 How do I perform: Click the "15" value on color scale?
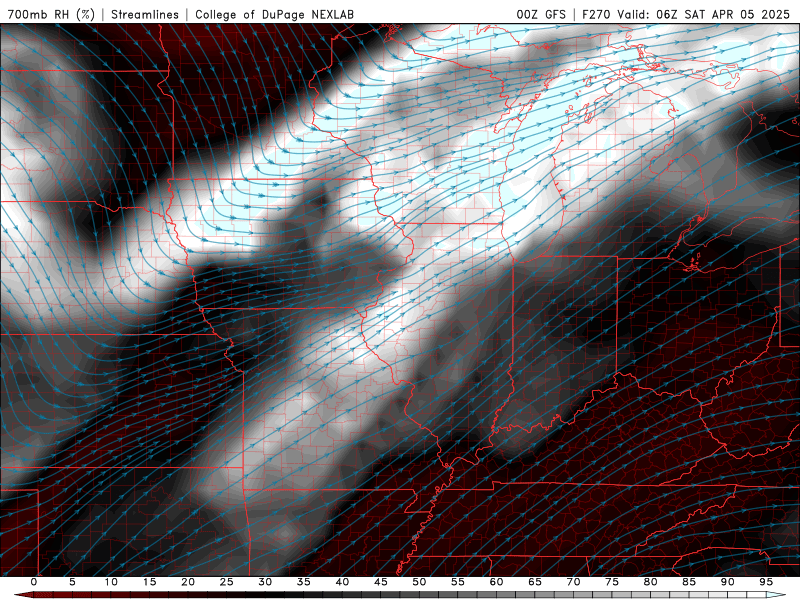coord(149,582)
